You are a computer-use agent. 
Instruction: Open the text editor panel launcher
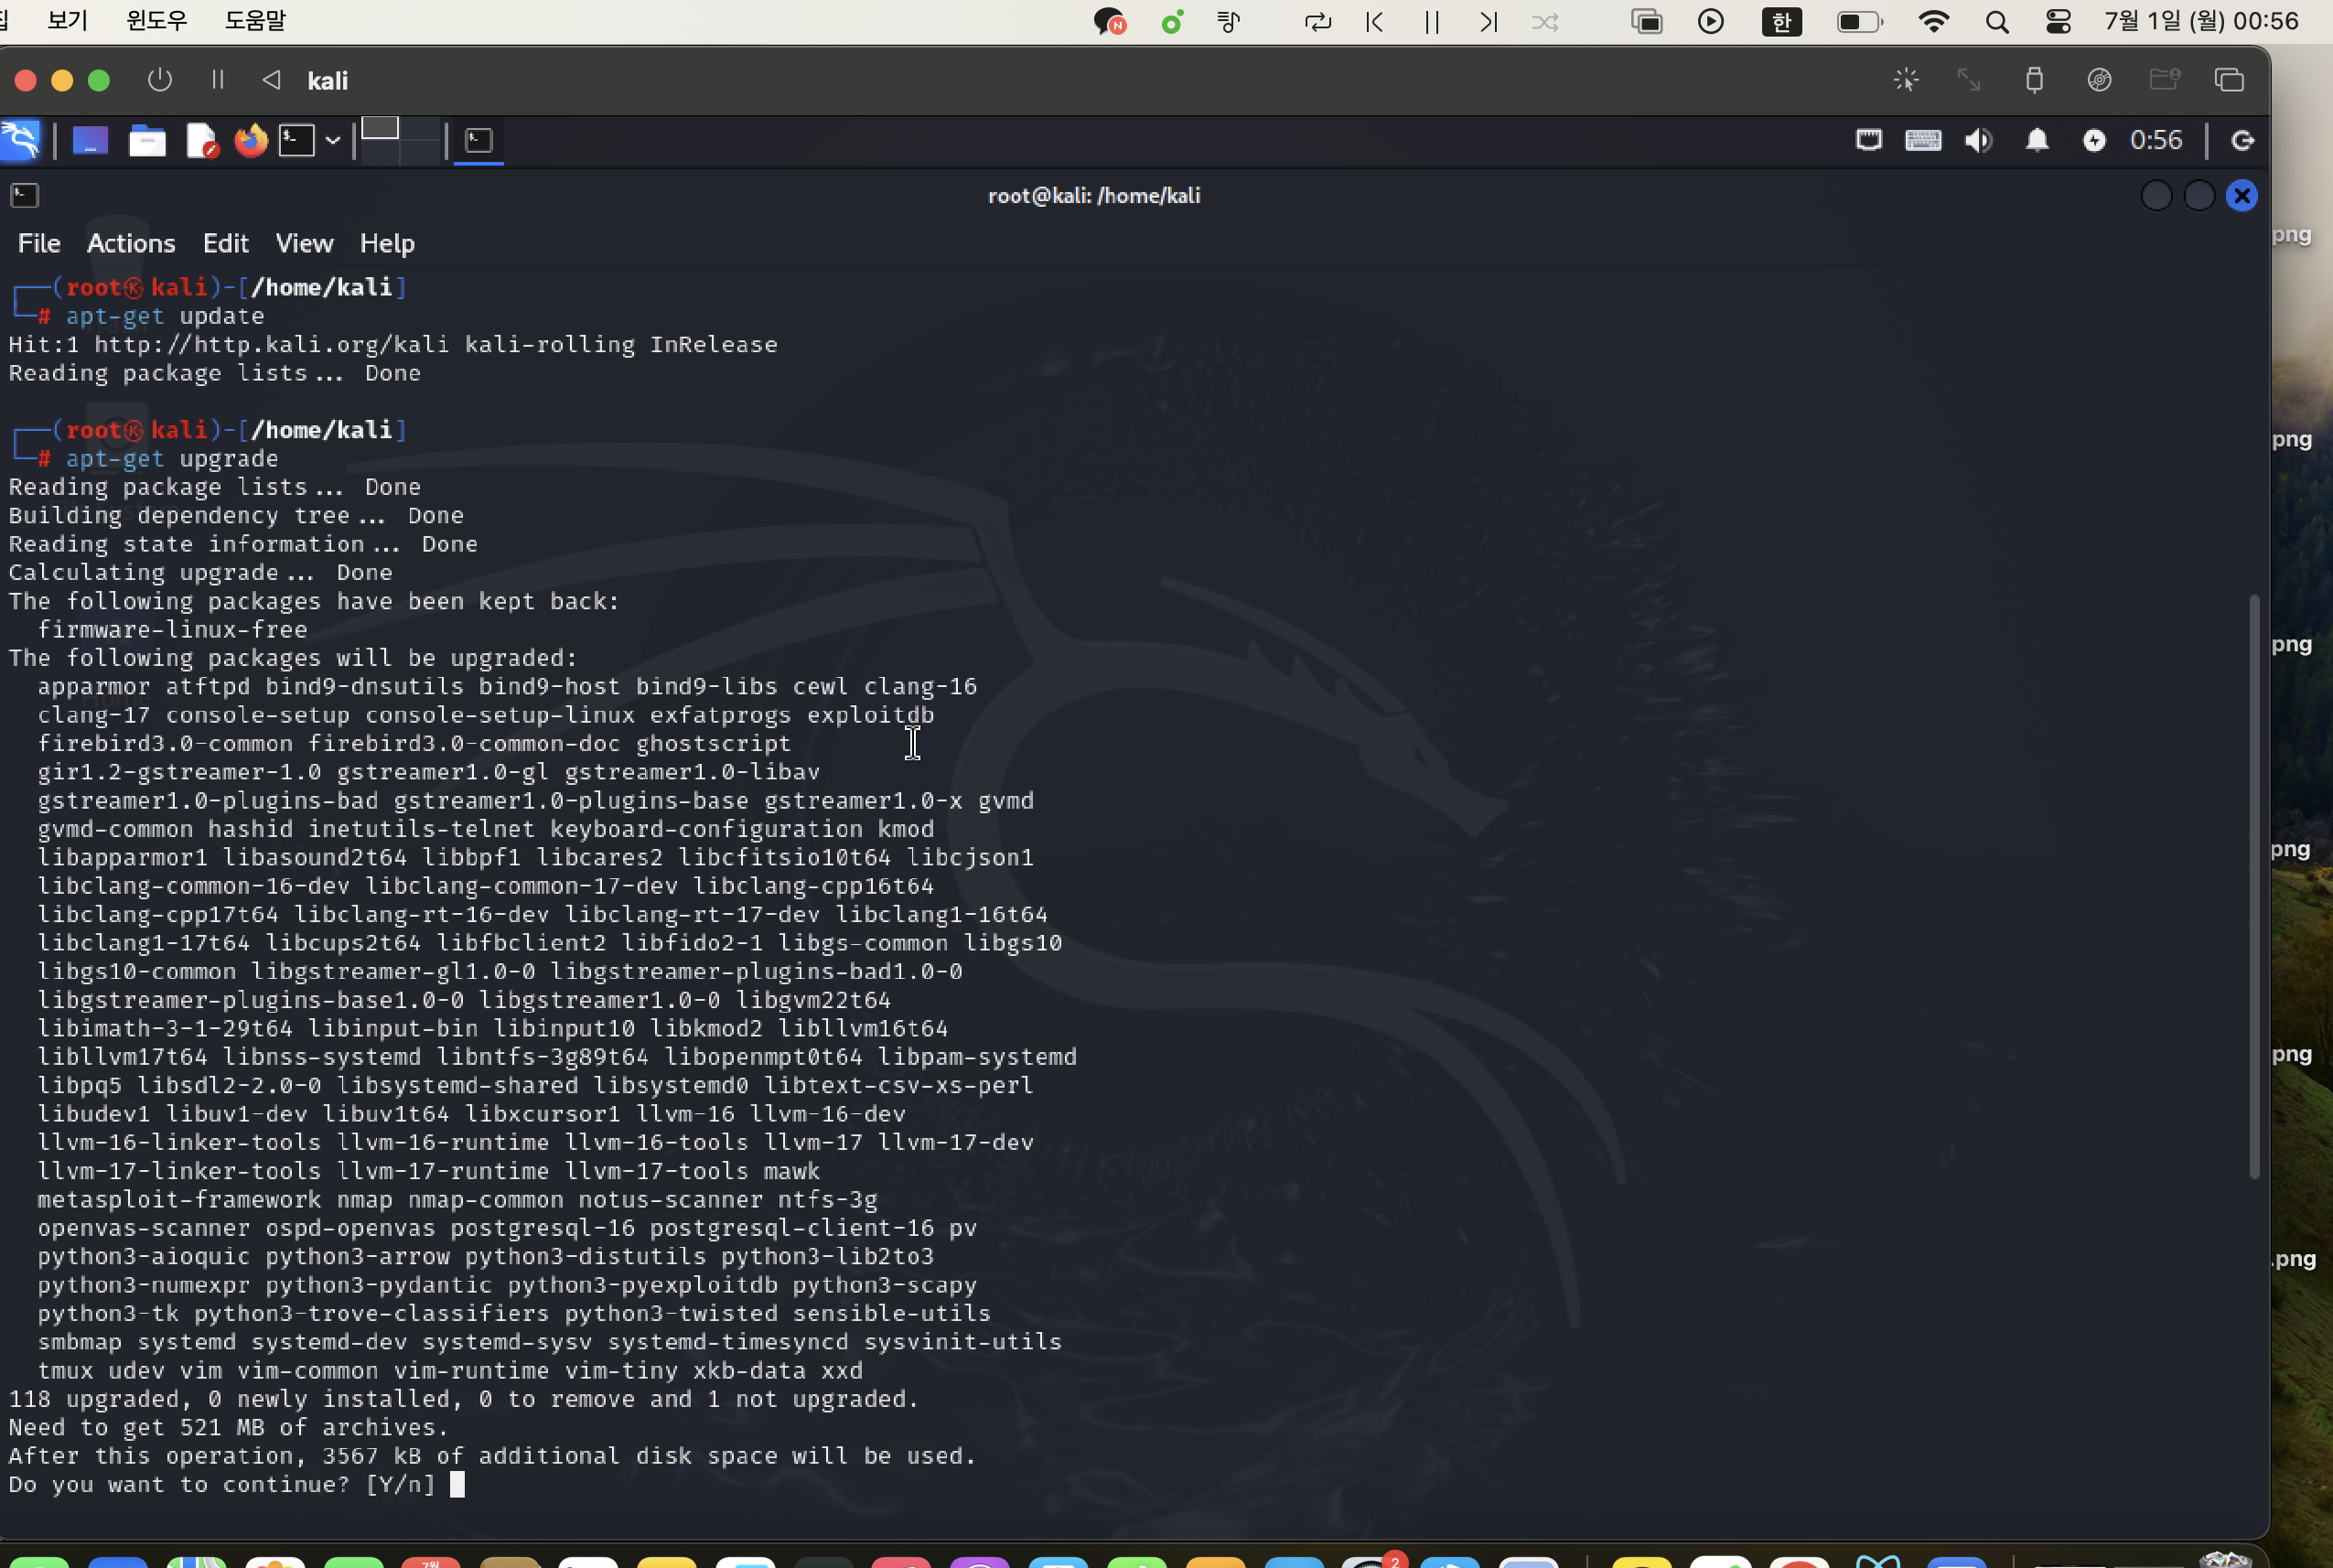pyautogui.click(x=202, y=140)
